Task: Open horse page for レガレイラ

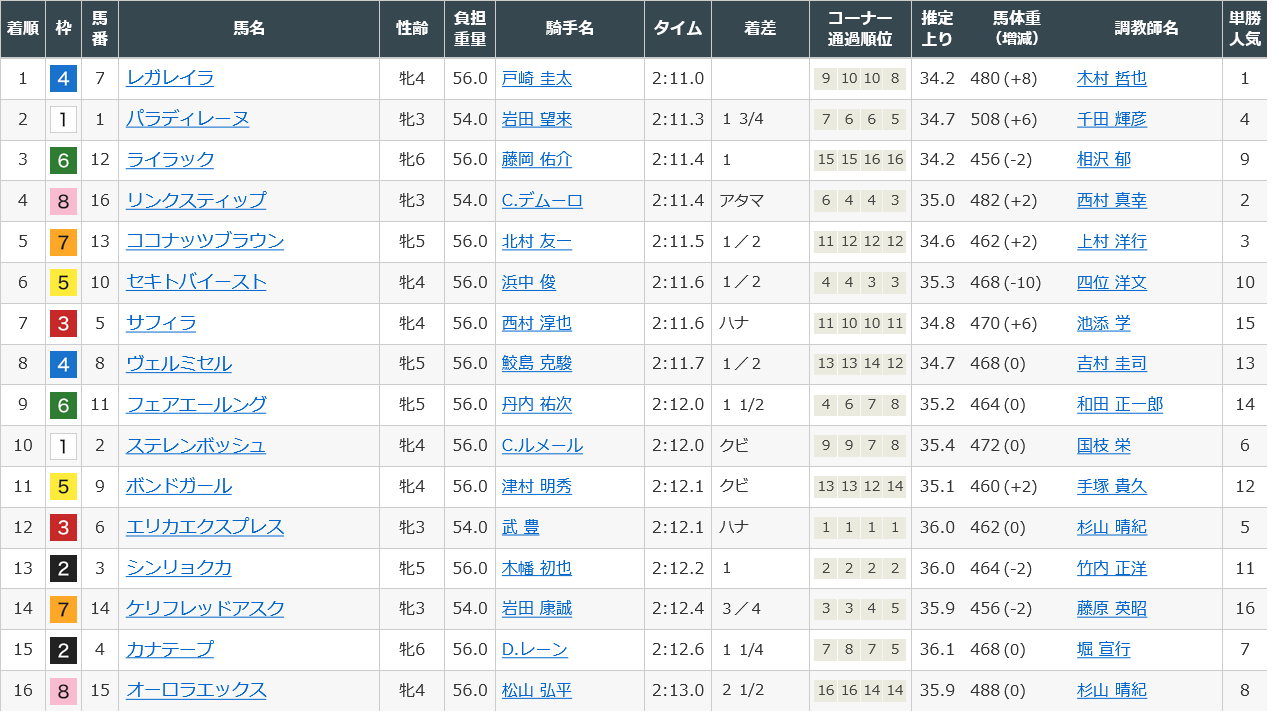Action: (x=170, y=78)
